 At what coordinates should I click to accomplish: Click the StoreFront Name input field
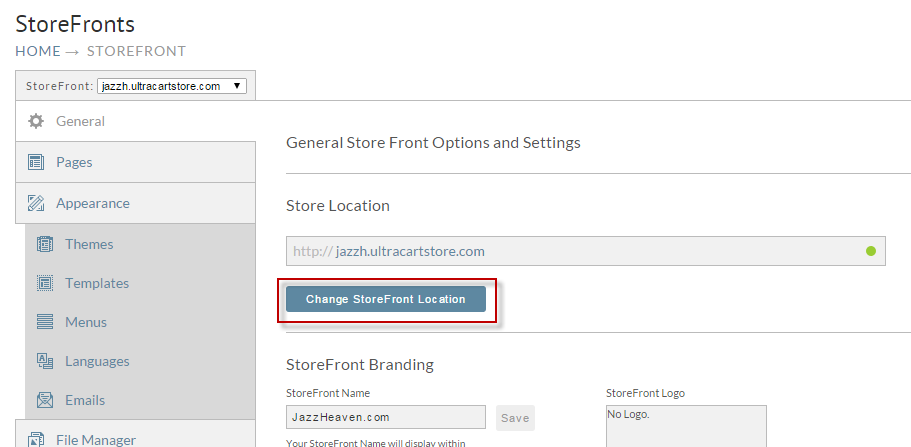[x=386, y=417]
